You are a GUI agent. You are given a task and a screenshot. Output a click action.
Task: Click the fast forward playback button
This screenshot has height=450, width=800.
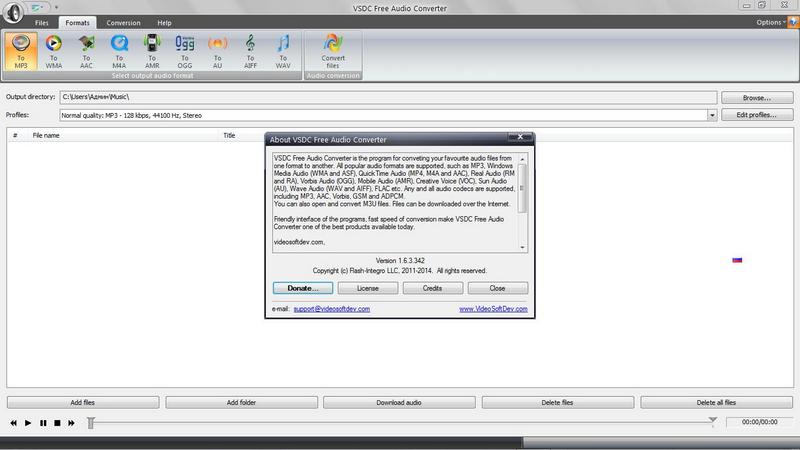tap(71, 423)
